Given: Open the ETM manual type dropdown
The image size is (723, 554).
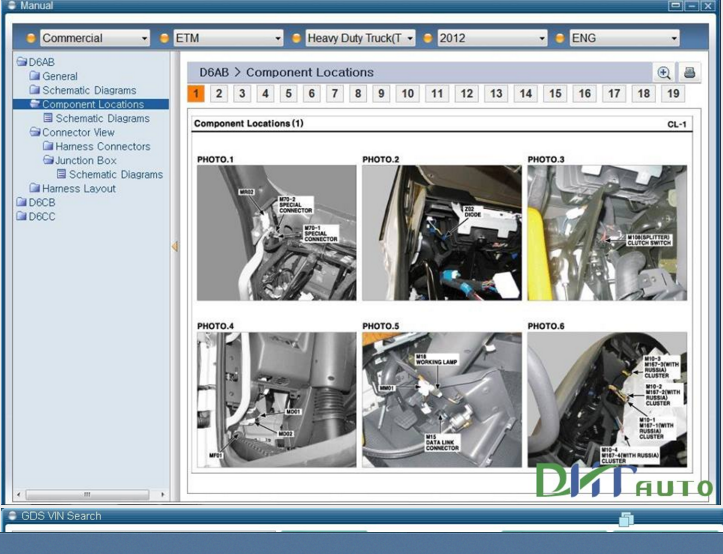Looking at the screenshot, I should [228, 38].
